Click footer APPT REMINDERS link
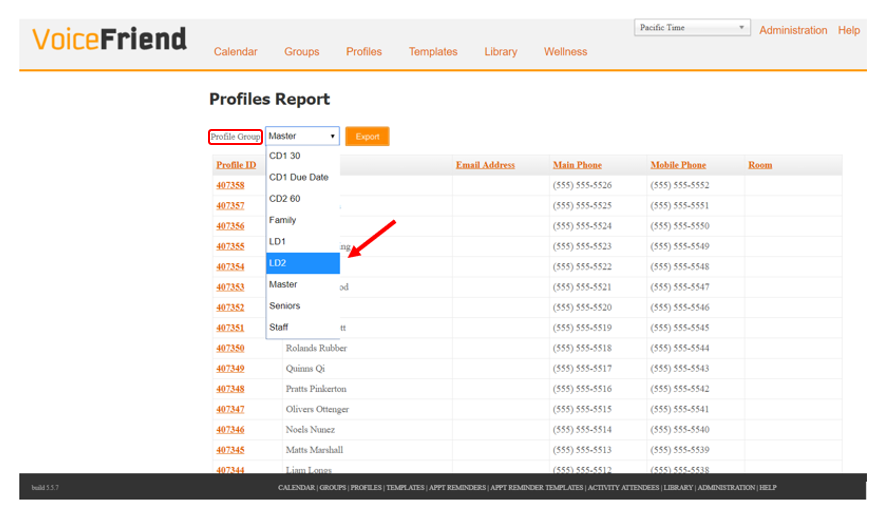 pos(457,488)
